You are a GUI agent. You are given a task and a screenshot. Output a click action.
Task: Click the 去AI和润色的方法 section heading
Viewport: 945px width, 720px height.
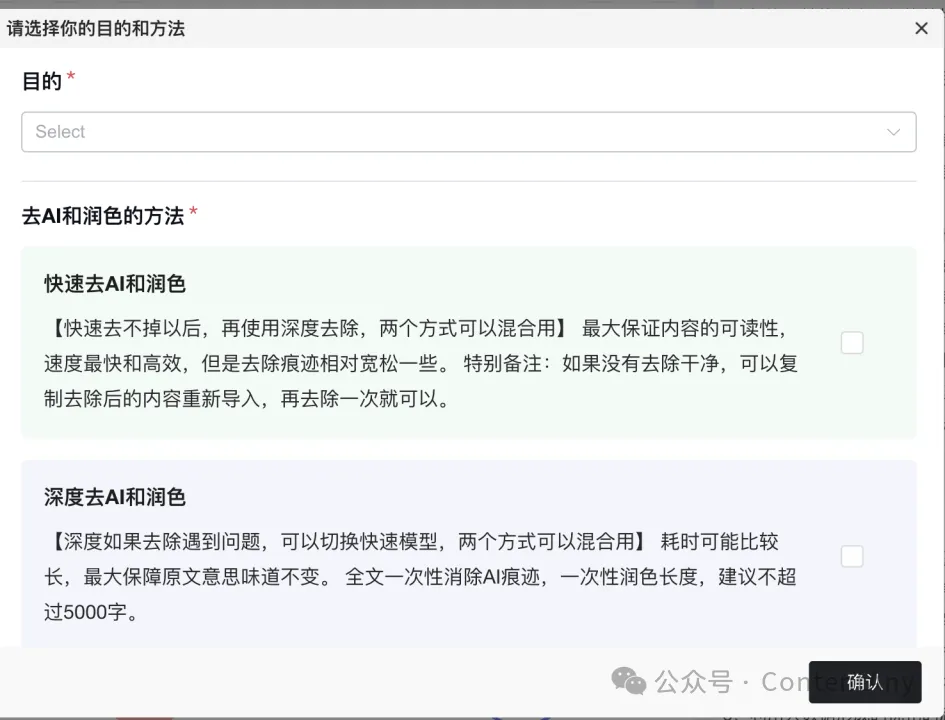click(103, 214)
